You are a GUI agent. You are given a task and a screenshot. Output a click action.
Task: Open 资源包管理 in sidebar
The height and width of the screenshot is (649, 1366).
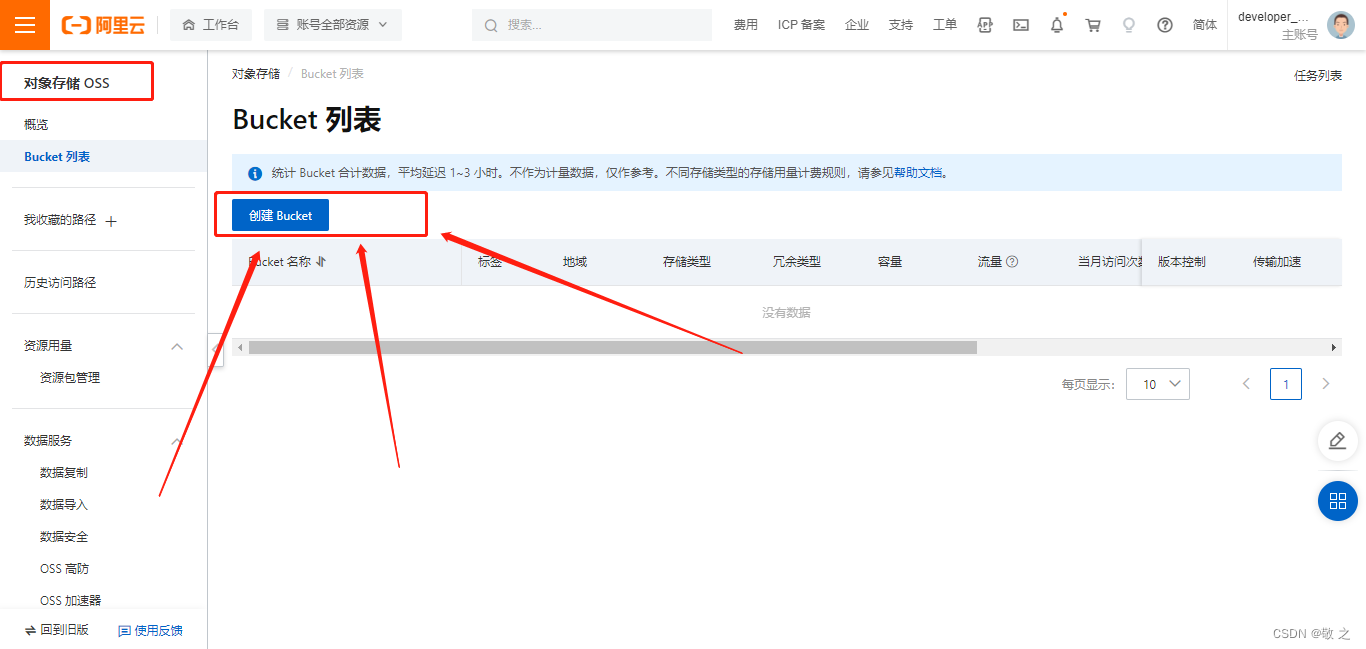click(x=70, y=378)
